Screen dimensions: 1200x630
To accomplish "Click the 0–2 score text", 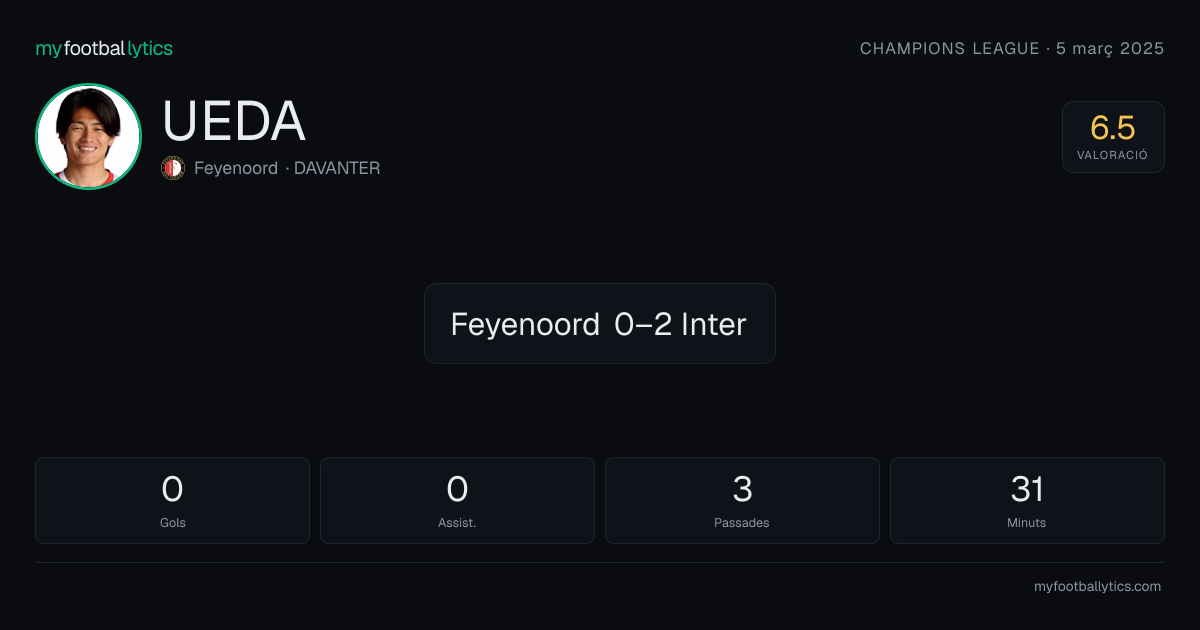I will (643, 324).
